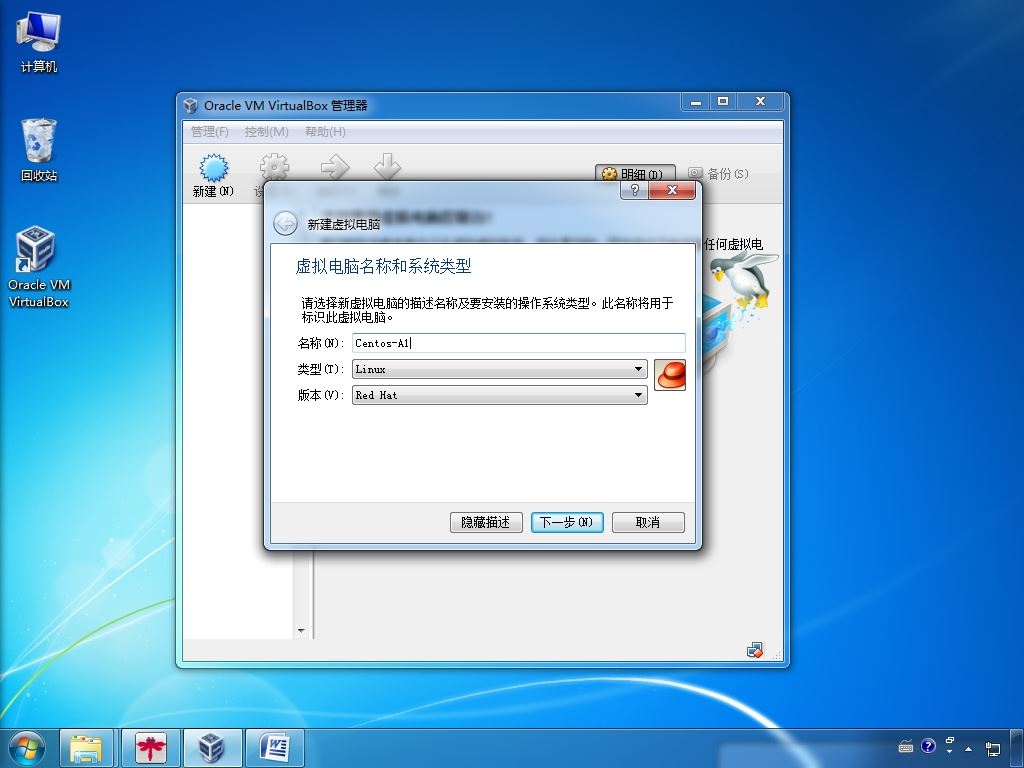Show hidden tray icons arrow

pyautogui.click(x=968, y=748)
